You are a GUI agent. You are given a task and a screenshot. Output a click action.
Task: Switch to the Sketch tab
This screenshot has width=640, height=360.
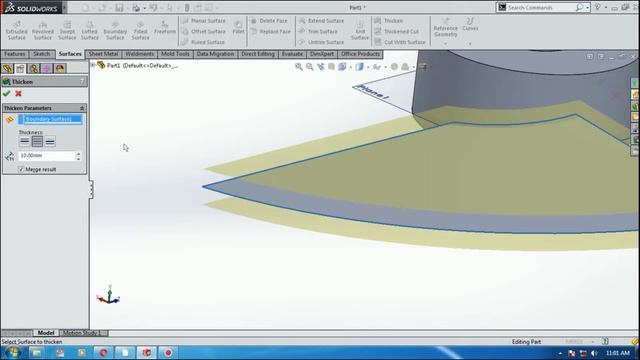click(x=42, y=54)
